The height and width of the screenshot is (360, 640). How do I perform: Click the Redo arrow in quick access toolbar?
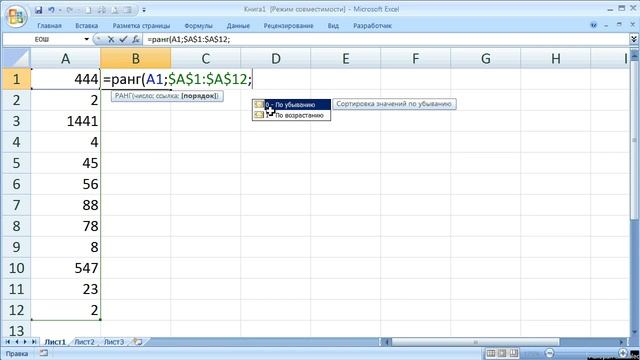[69, 10]
